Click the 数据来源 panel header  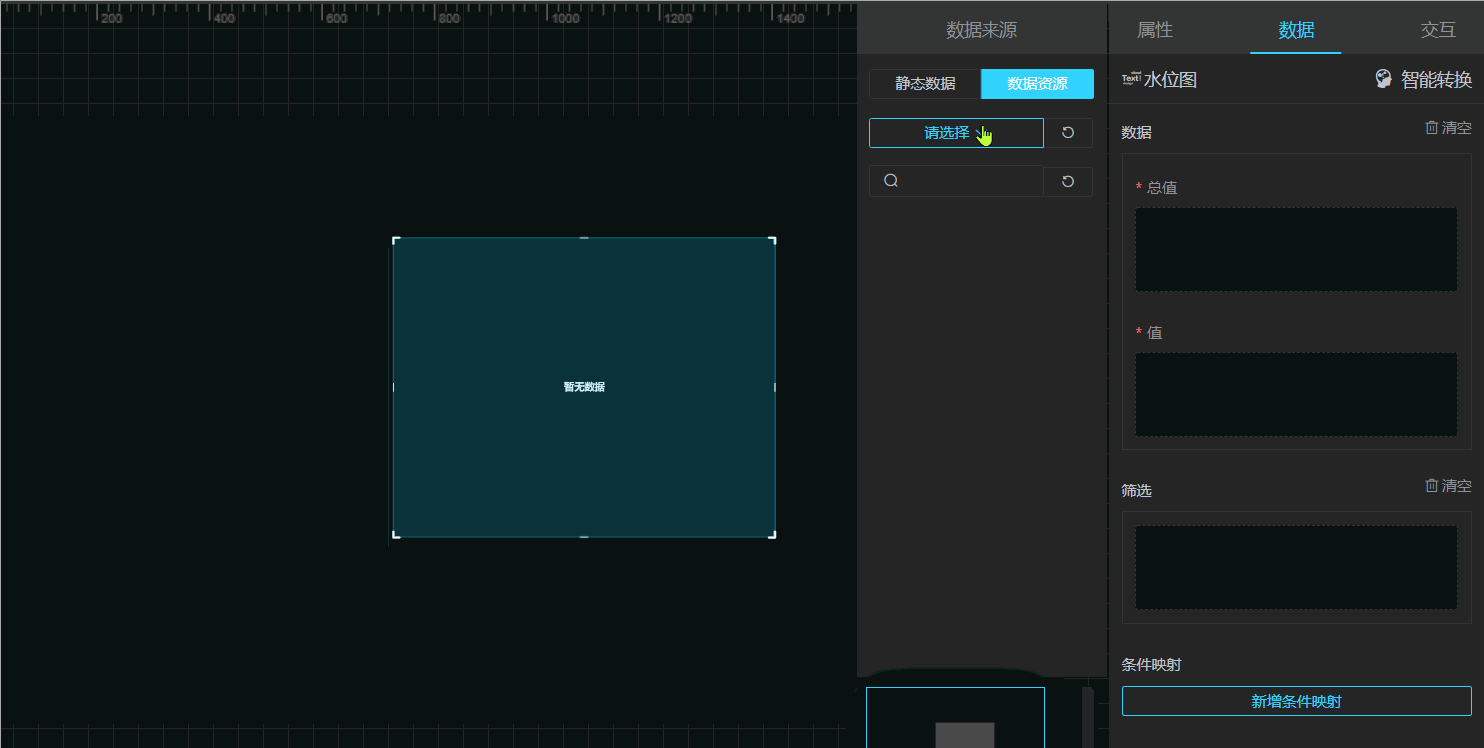(x=982, y=30)
